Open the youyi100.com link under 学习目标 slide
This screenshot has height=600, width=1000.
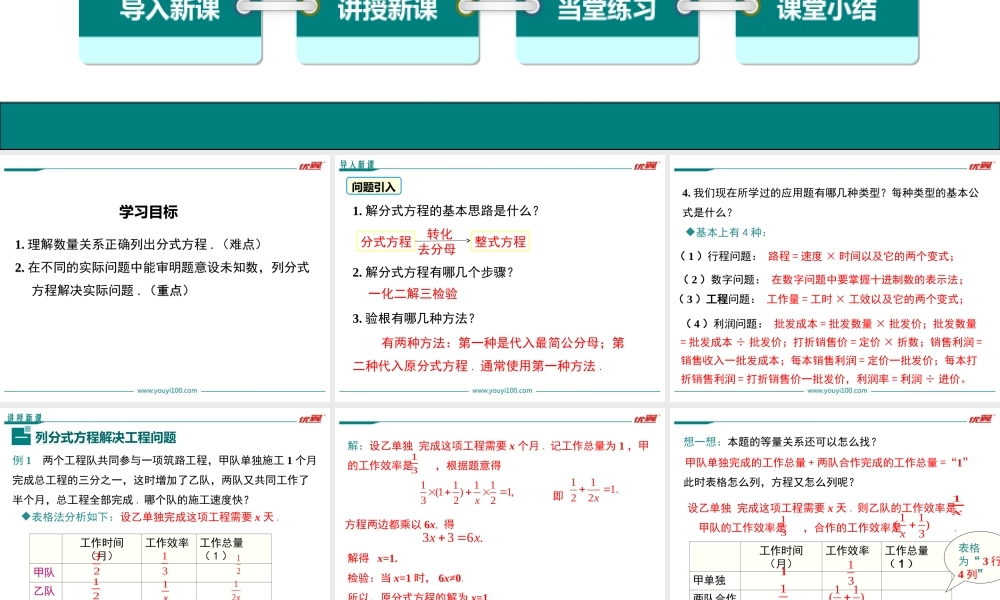167,391
